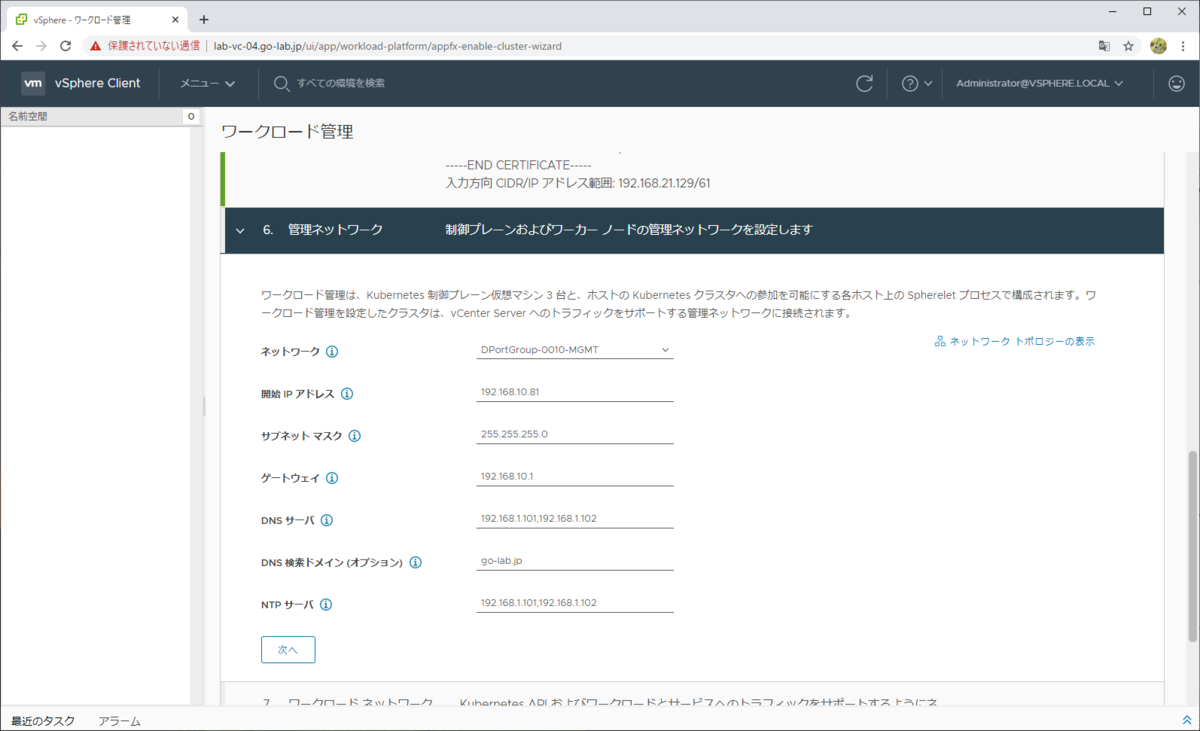This screenshot has width=1200, height=731.
Task: Click info icon next to サブネット マスク
Action: (x=354, y=436)
